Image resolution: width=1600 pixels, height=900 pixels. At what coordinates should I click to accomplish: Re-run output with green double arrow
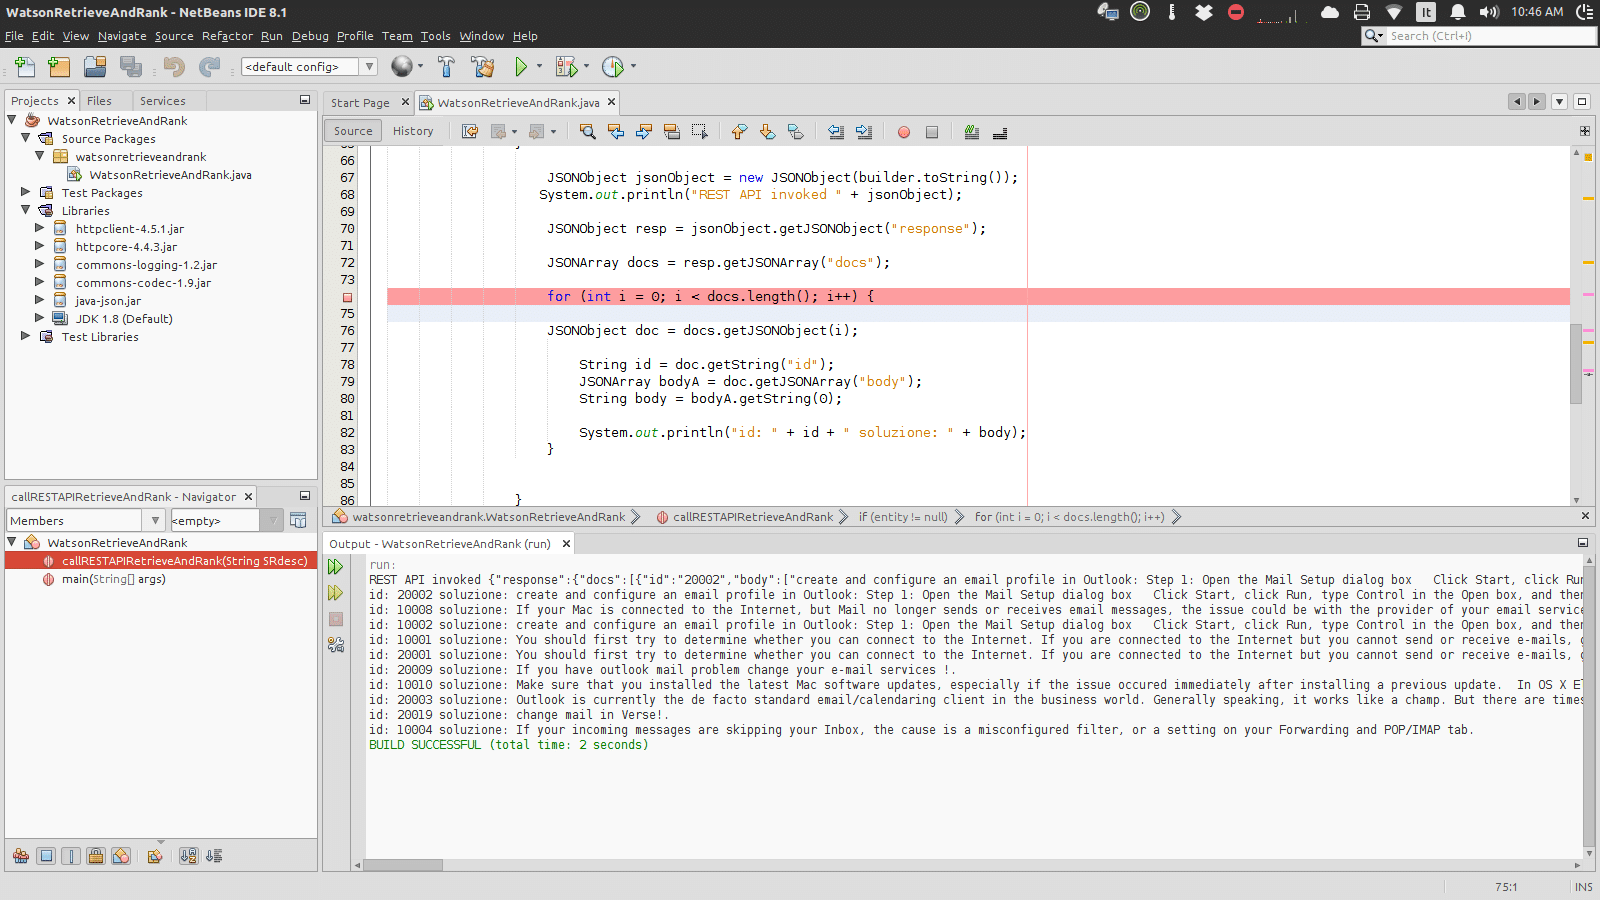point(336,567)
